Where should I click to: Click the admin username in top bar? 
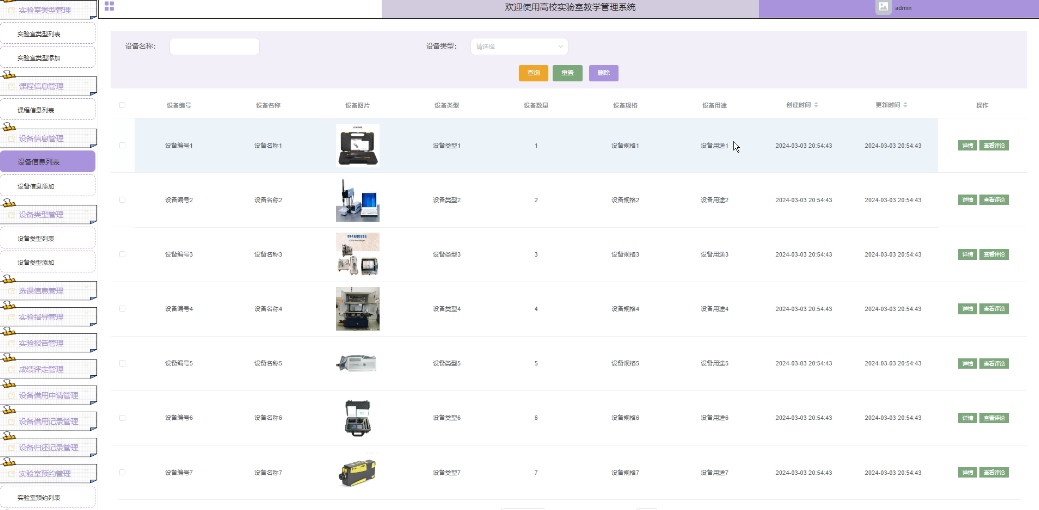point(903,8)
